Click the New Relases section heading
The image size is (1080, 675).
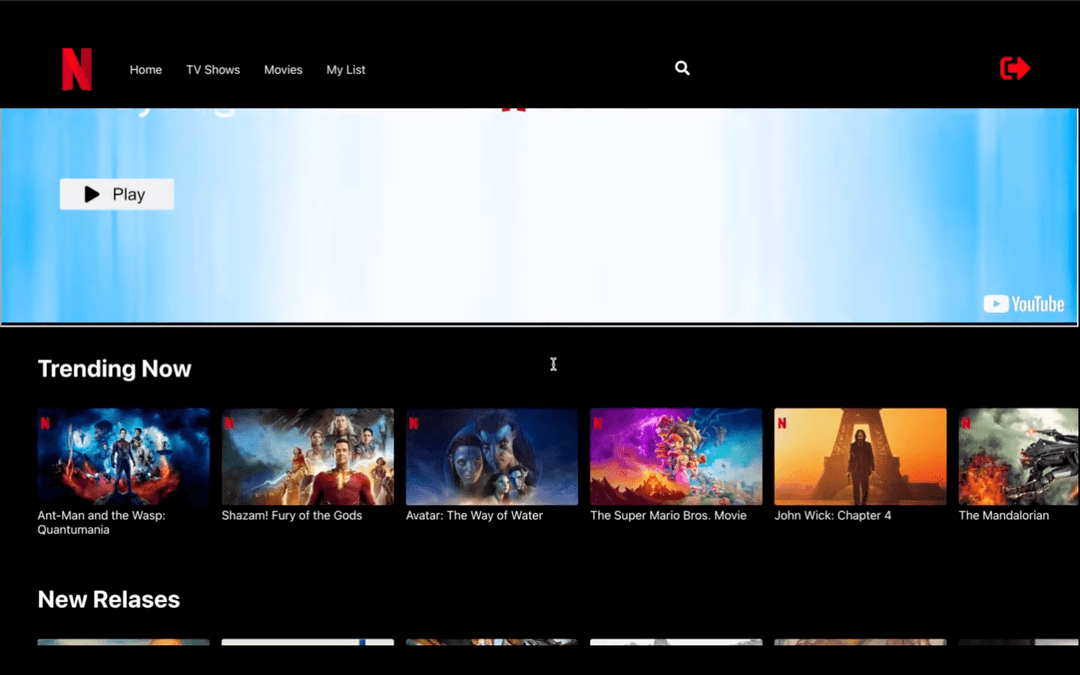(109, 600)
